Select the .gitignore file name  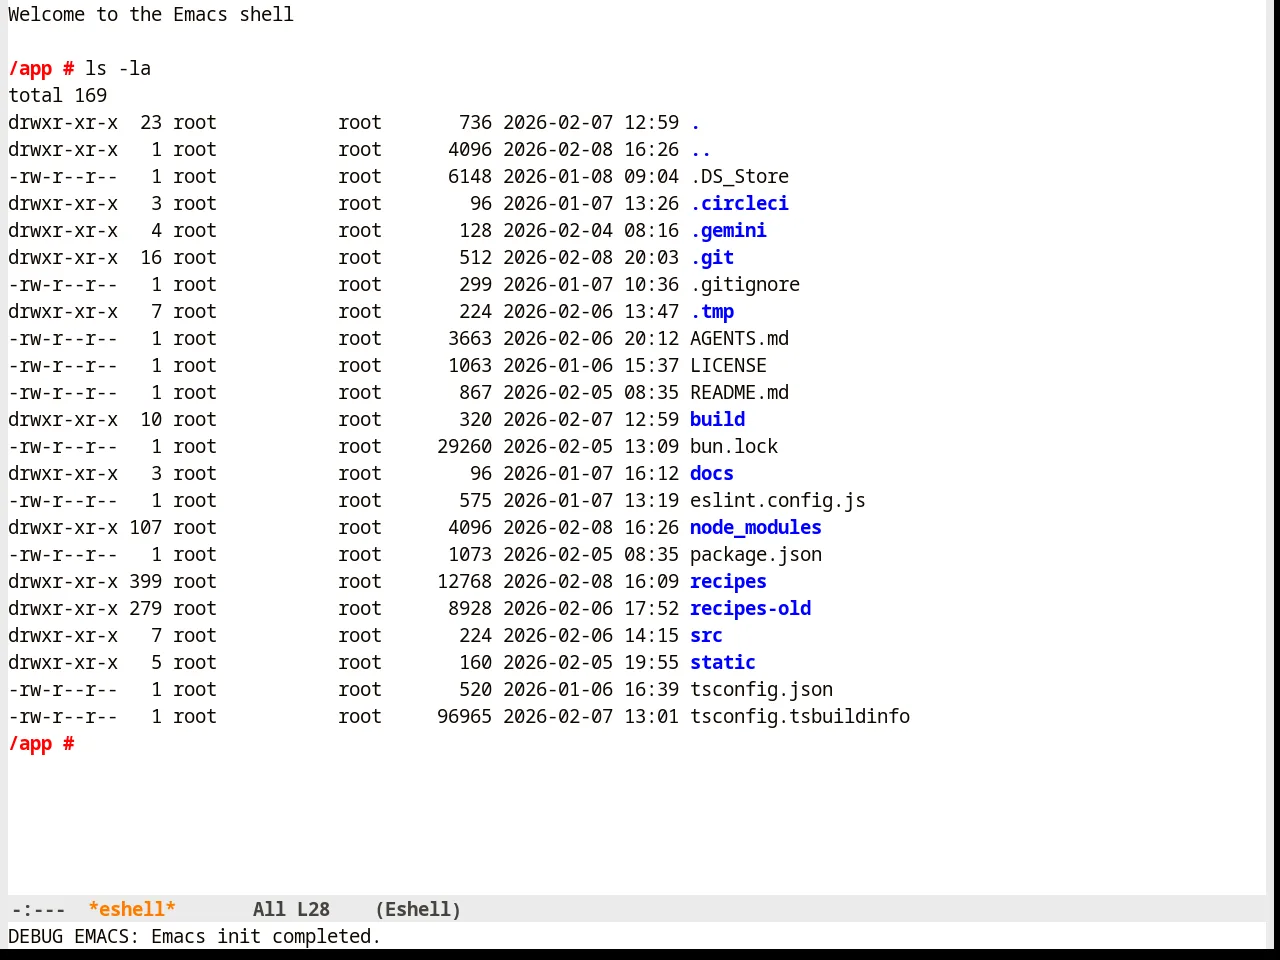point(745,285)
